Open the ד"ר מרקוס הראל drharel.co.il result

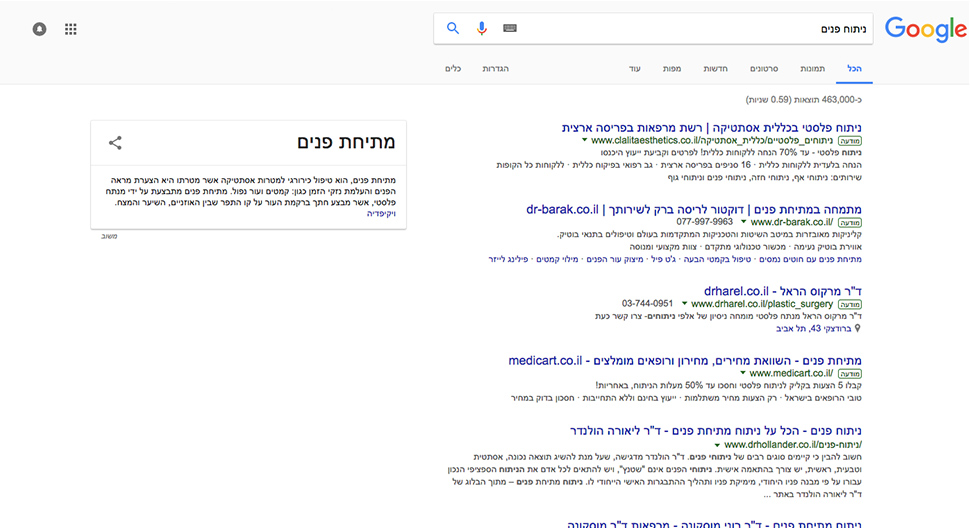pos(783,291)
